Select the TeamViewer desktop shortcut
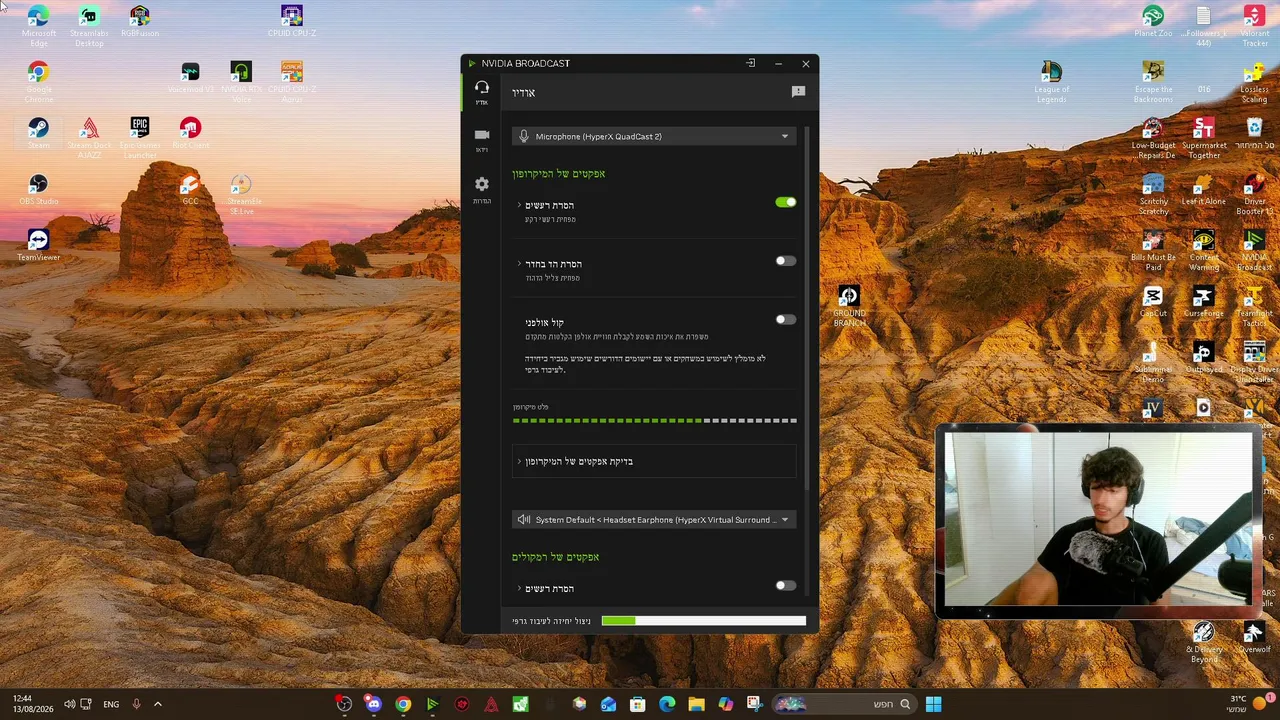 click(x=38, y=245)
